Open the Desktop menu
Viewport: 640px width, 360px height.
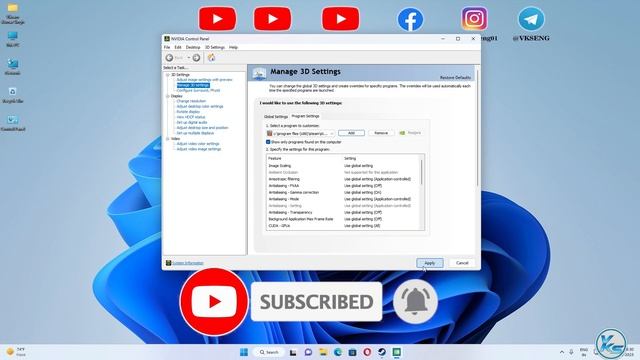click(193, 47)
